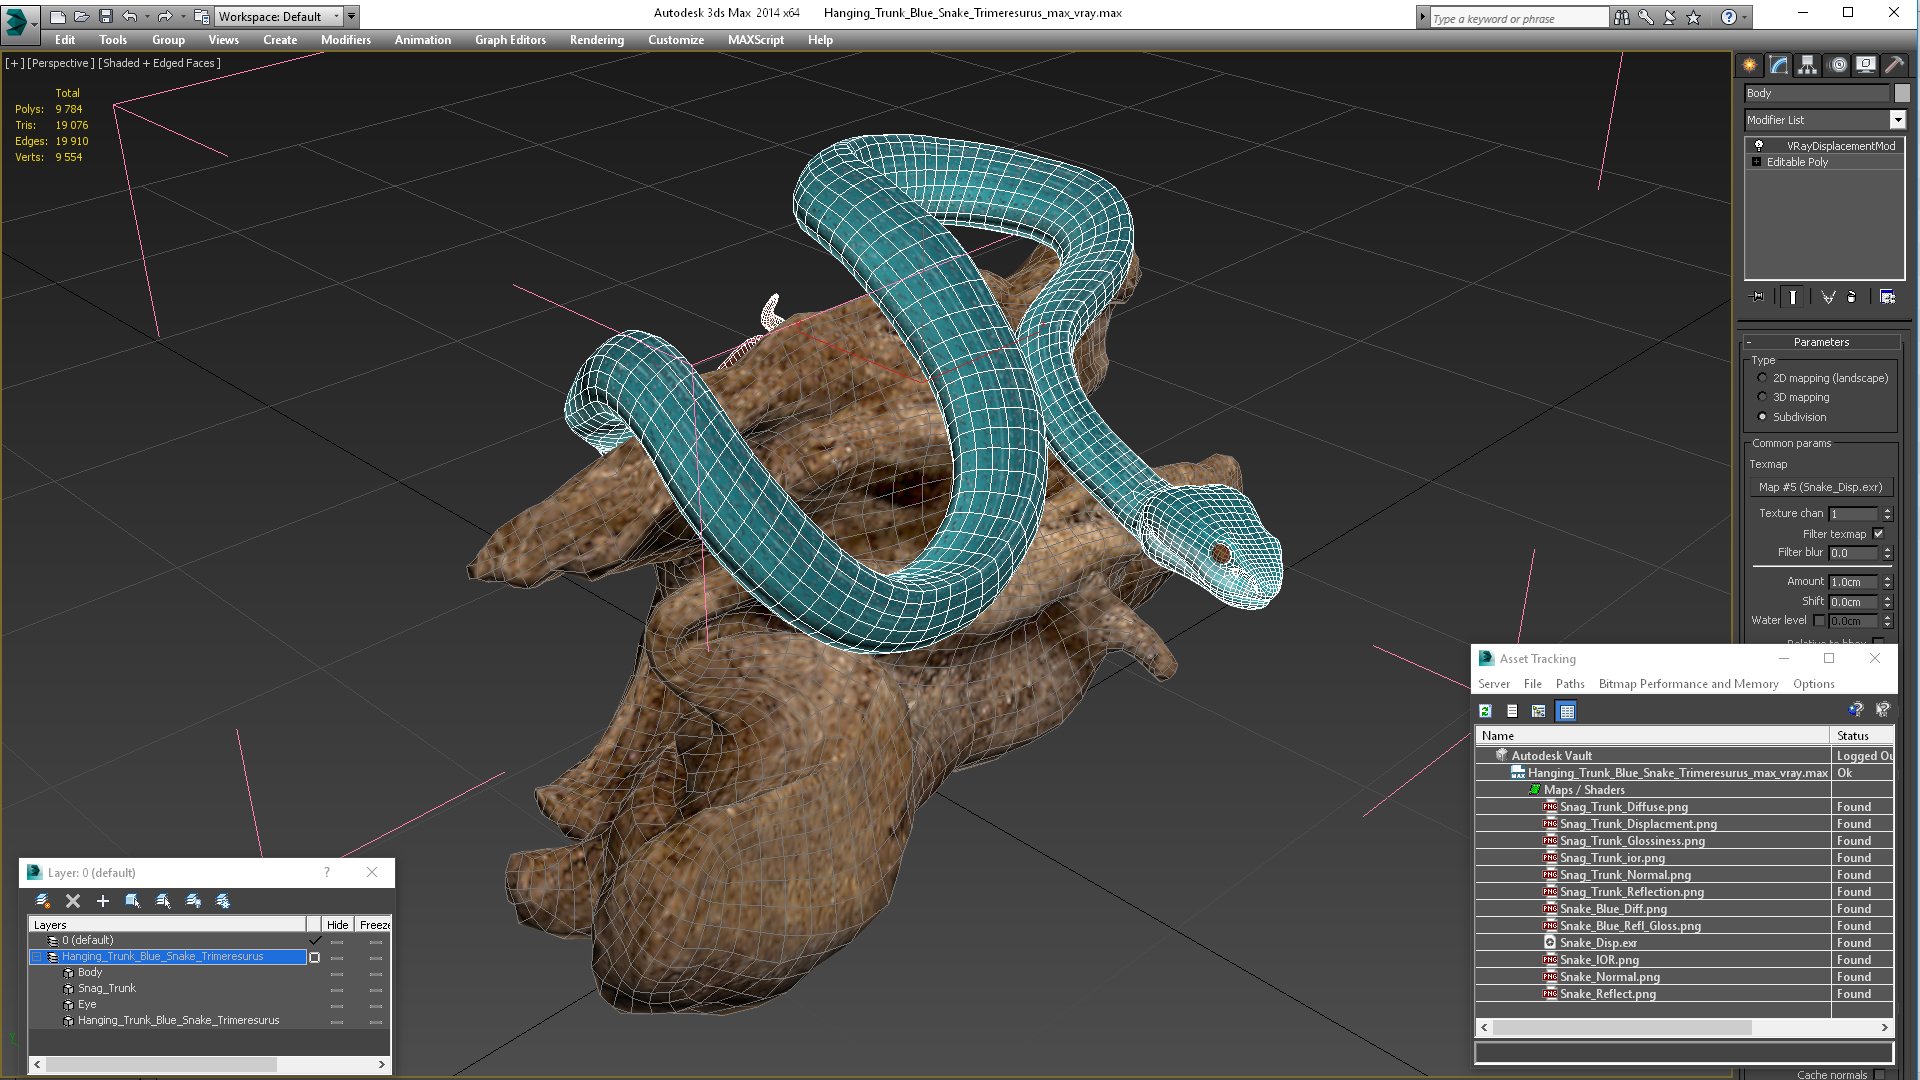Expand the Hanging_Trunk_Blue_Snake_Trimeresurus layer
1920x1080 pixels.
(x=36, y=956)
